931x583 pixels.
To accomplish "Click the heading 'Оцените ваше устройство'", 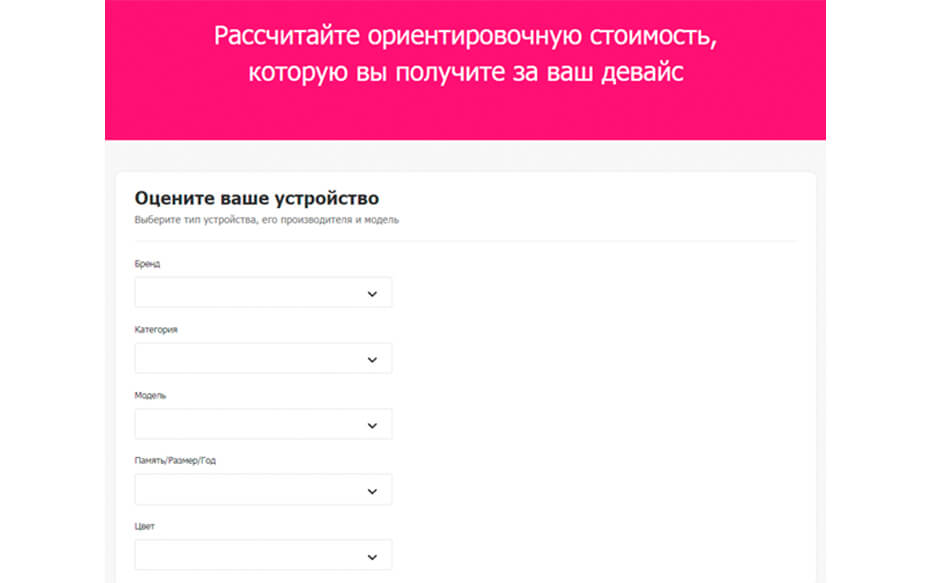I will (x=256, y=198).
